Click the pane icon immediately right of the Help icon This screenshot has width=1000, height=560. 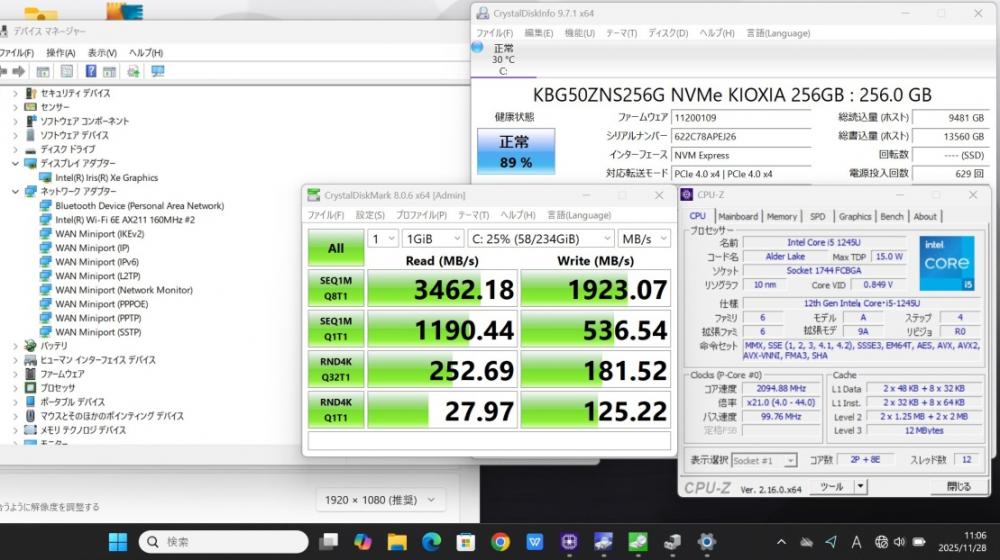coord(110,71)
